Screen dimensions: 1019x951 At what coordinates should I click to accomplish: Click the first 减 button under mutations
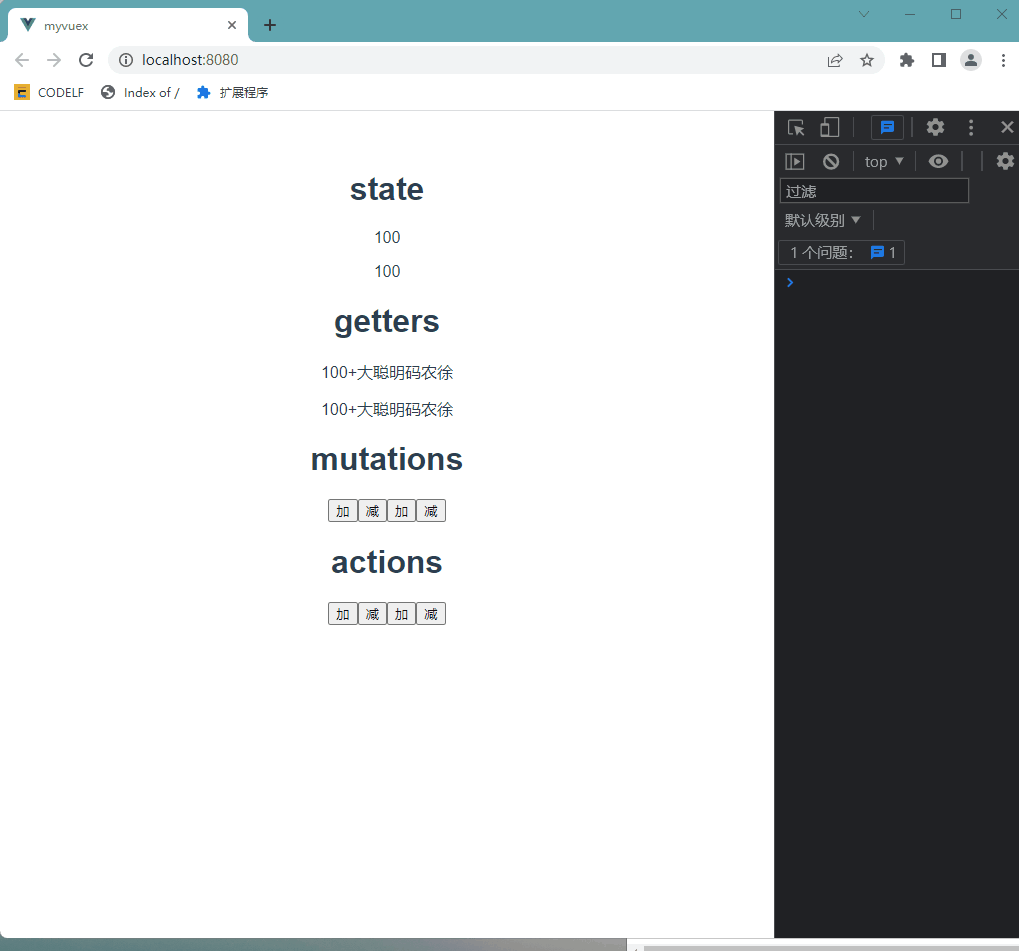click(x=372, y=511)
